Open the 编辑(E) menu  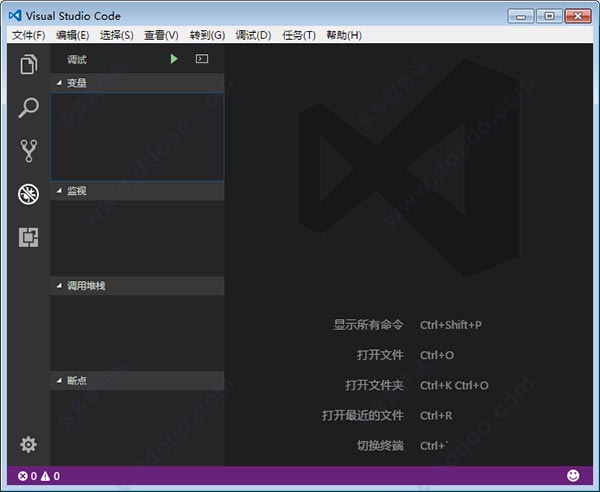click(x=73, y=35)
